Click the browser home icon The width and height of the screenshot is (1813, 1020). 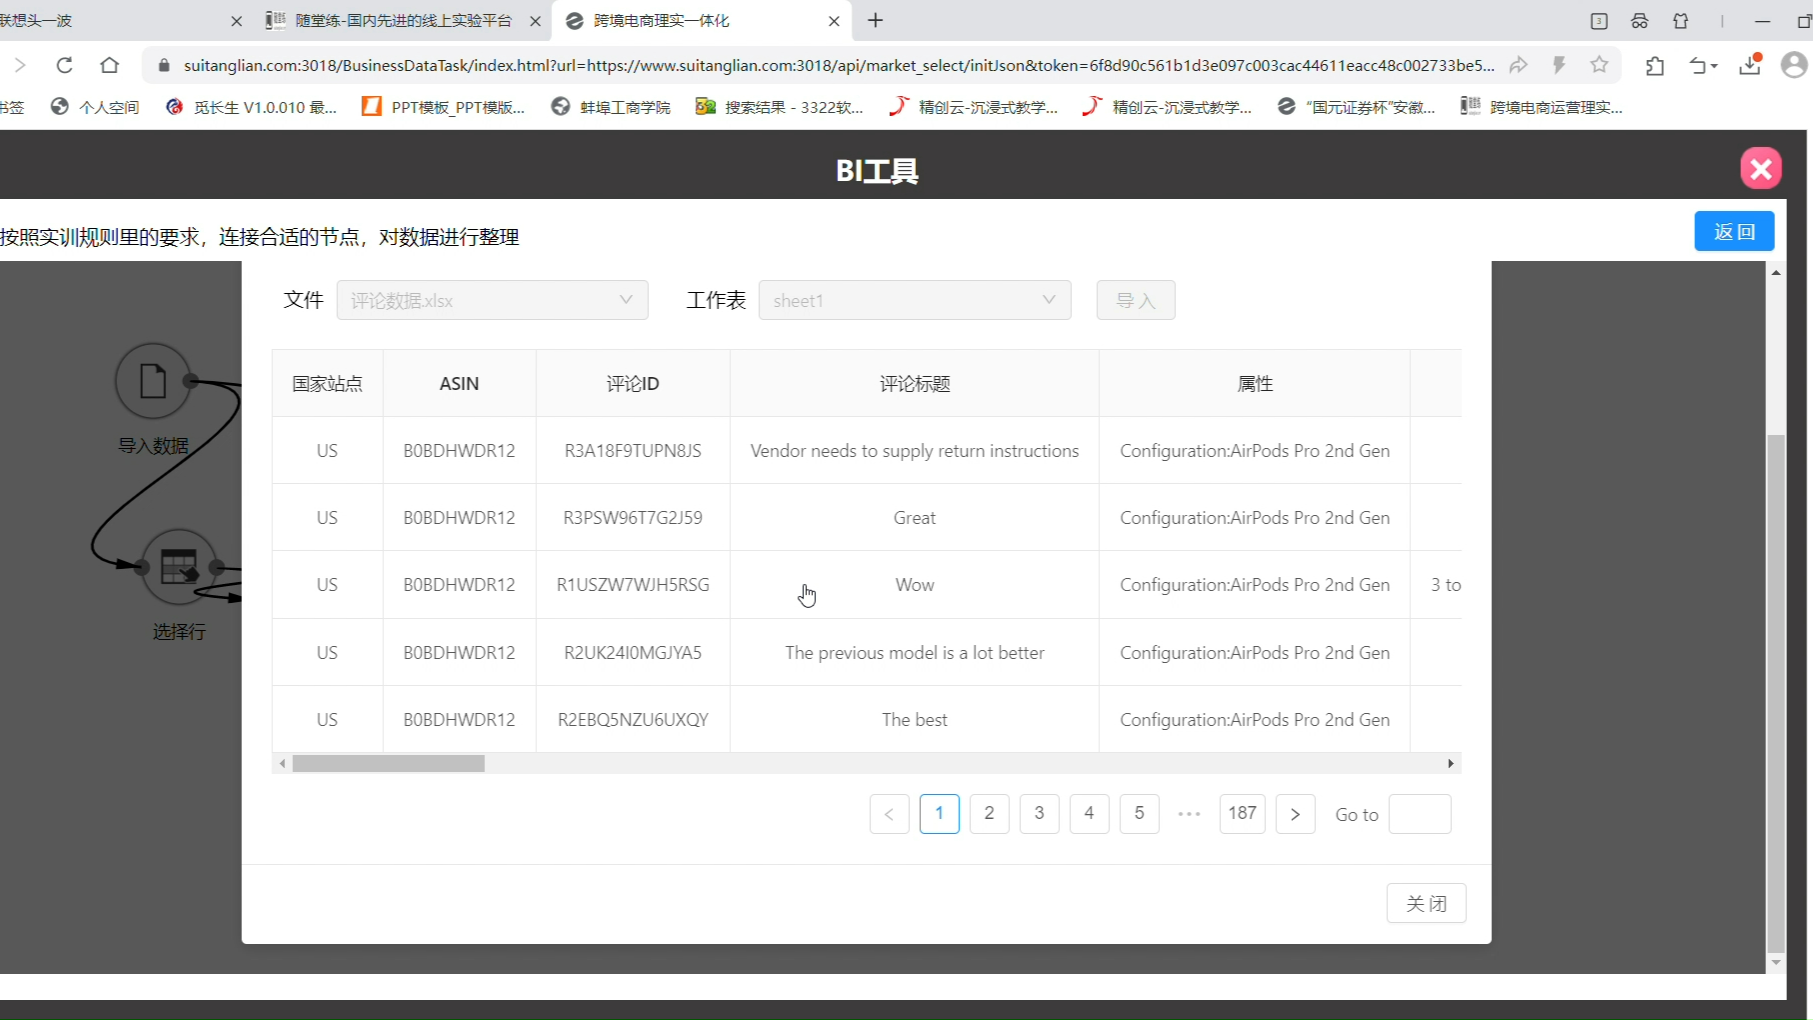109,65
